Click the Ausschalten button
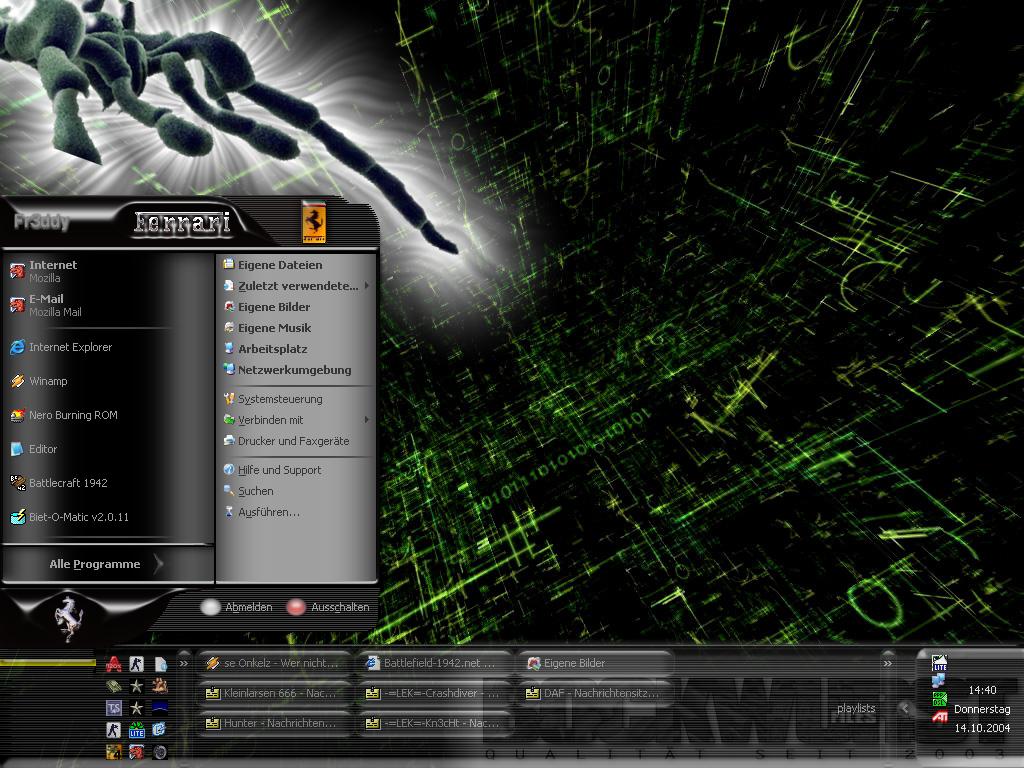 (x=328, y=607)
